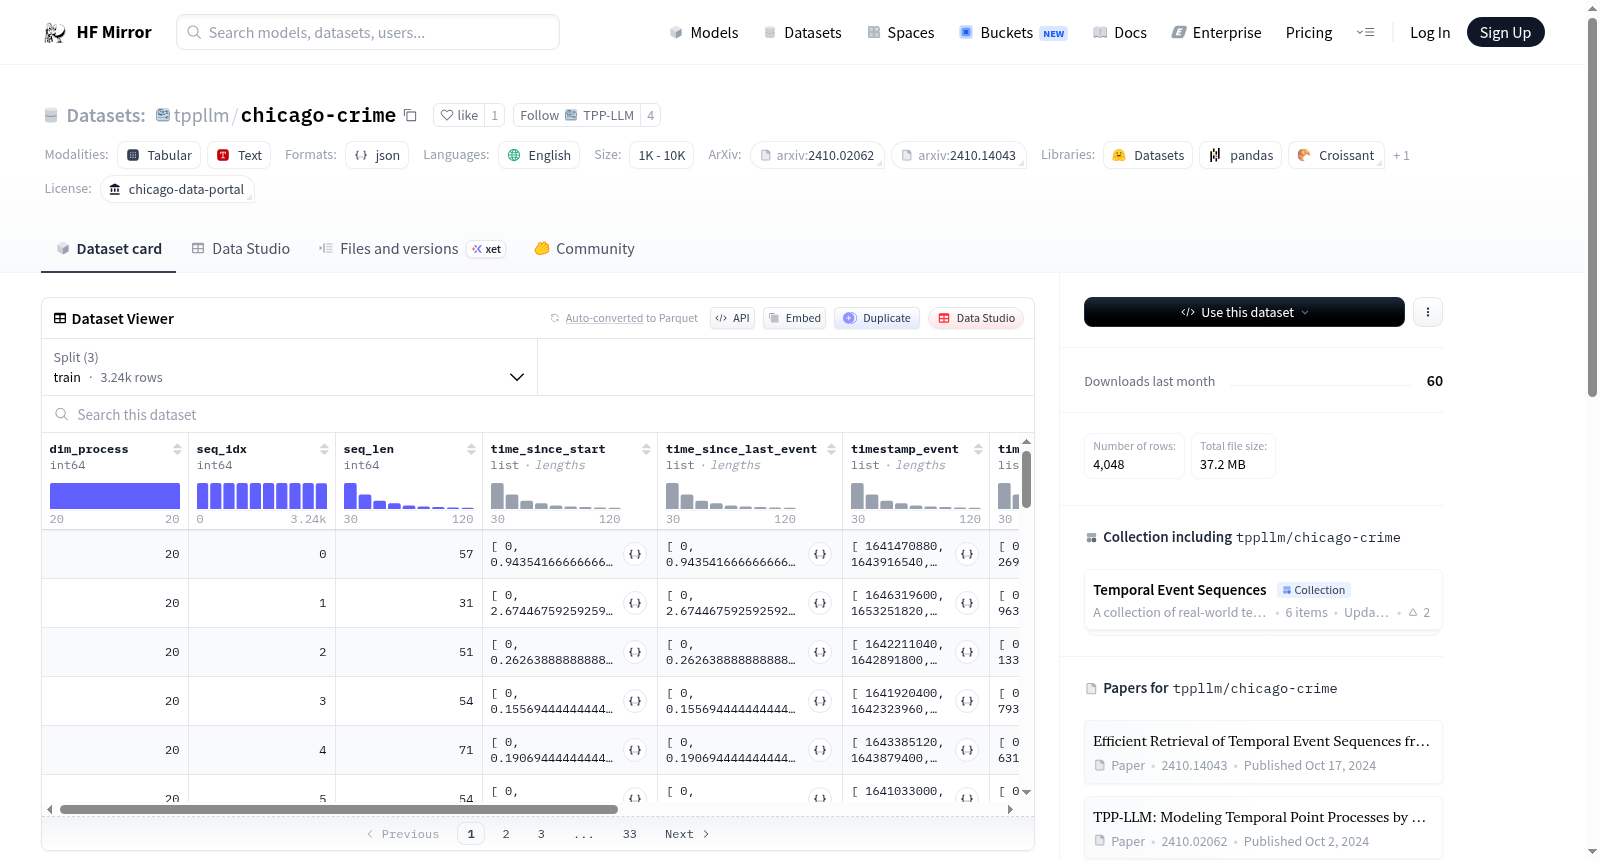Follow the TPP-LLM organization

[x=577, y=115]
